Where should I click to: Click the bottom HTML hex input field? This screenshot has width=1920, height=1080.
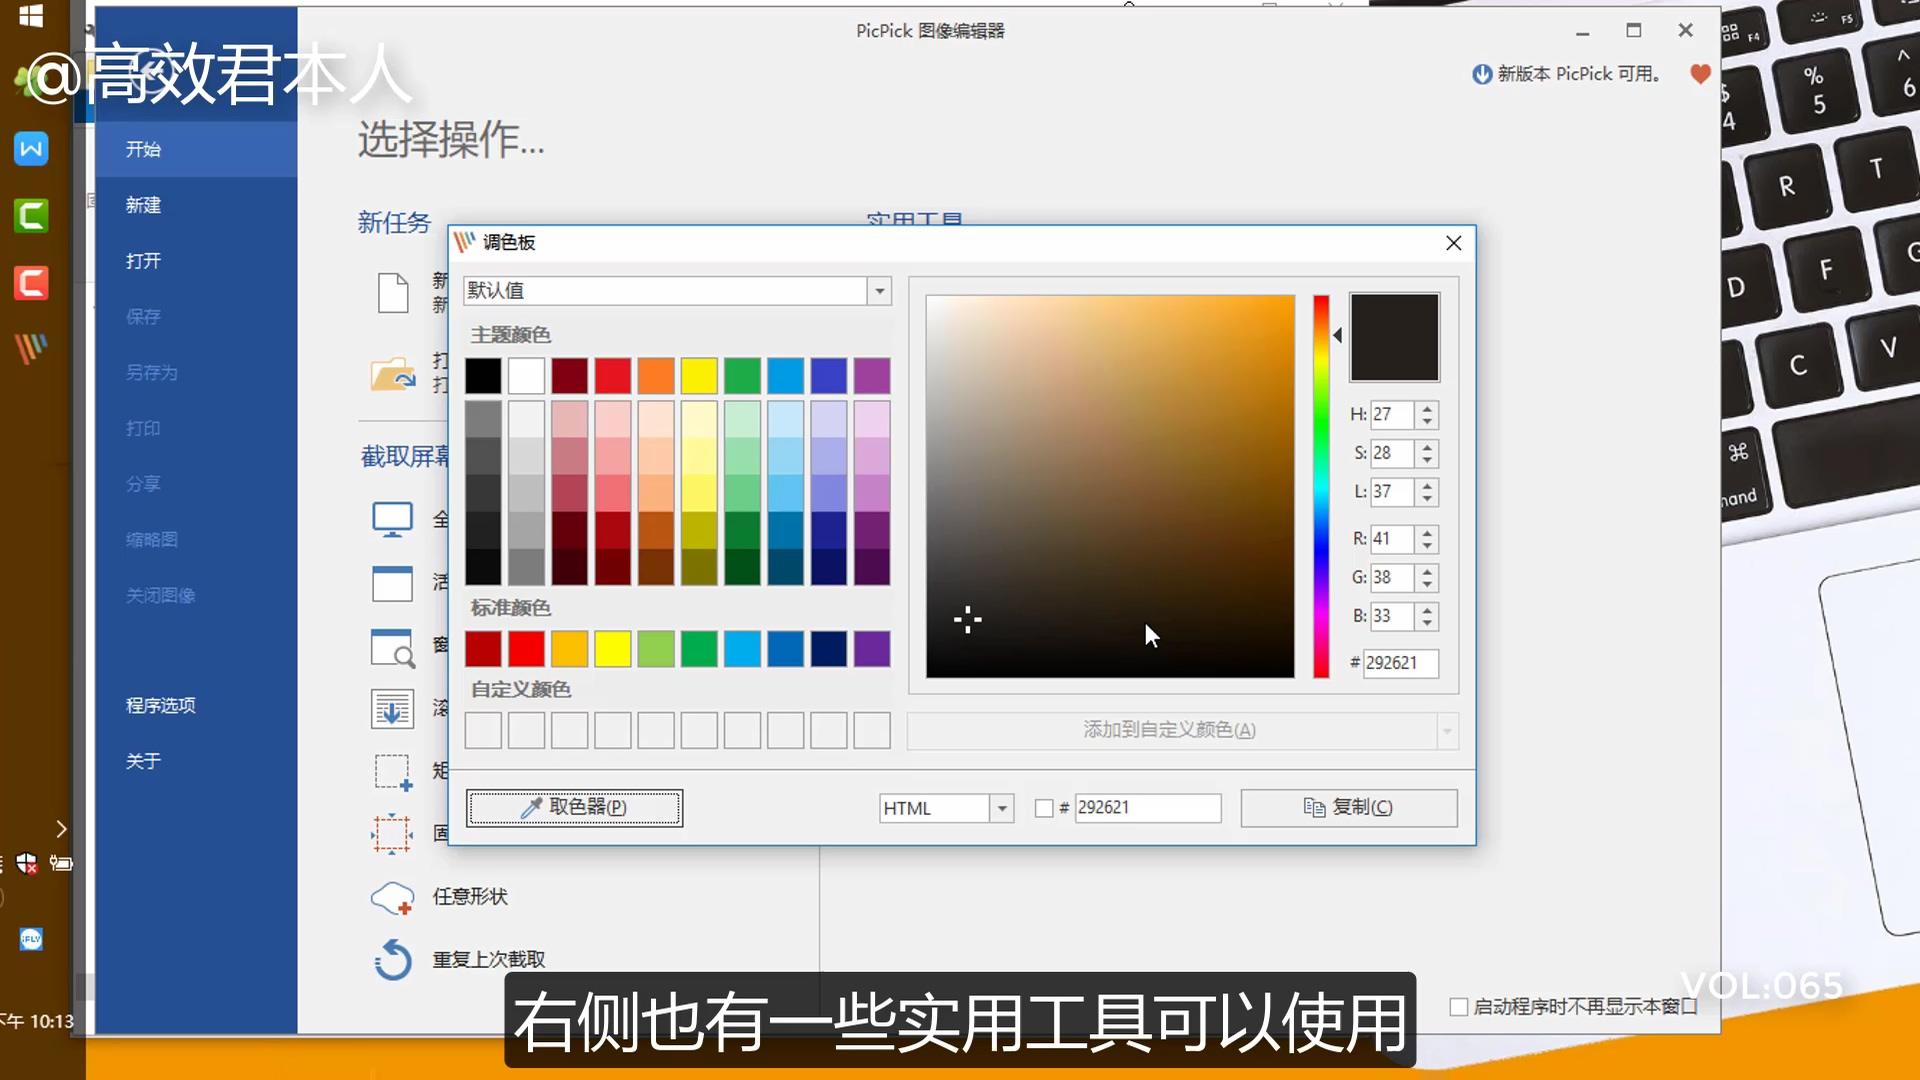click(1148, 808)
